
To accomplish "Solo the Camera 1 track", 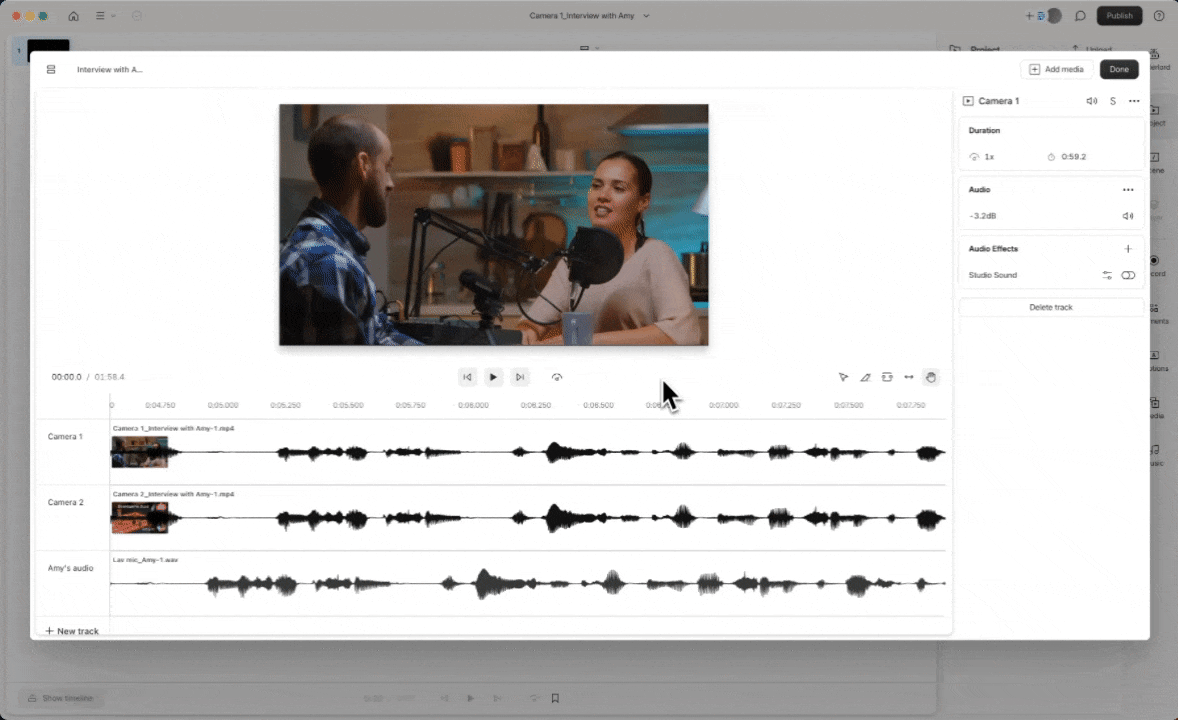I will coord(1112,101).
